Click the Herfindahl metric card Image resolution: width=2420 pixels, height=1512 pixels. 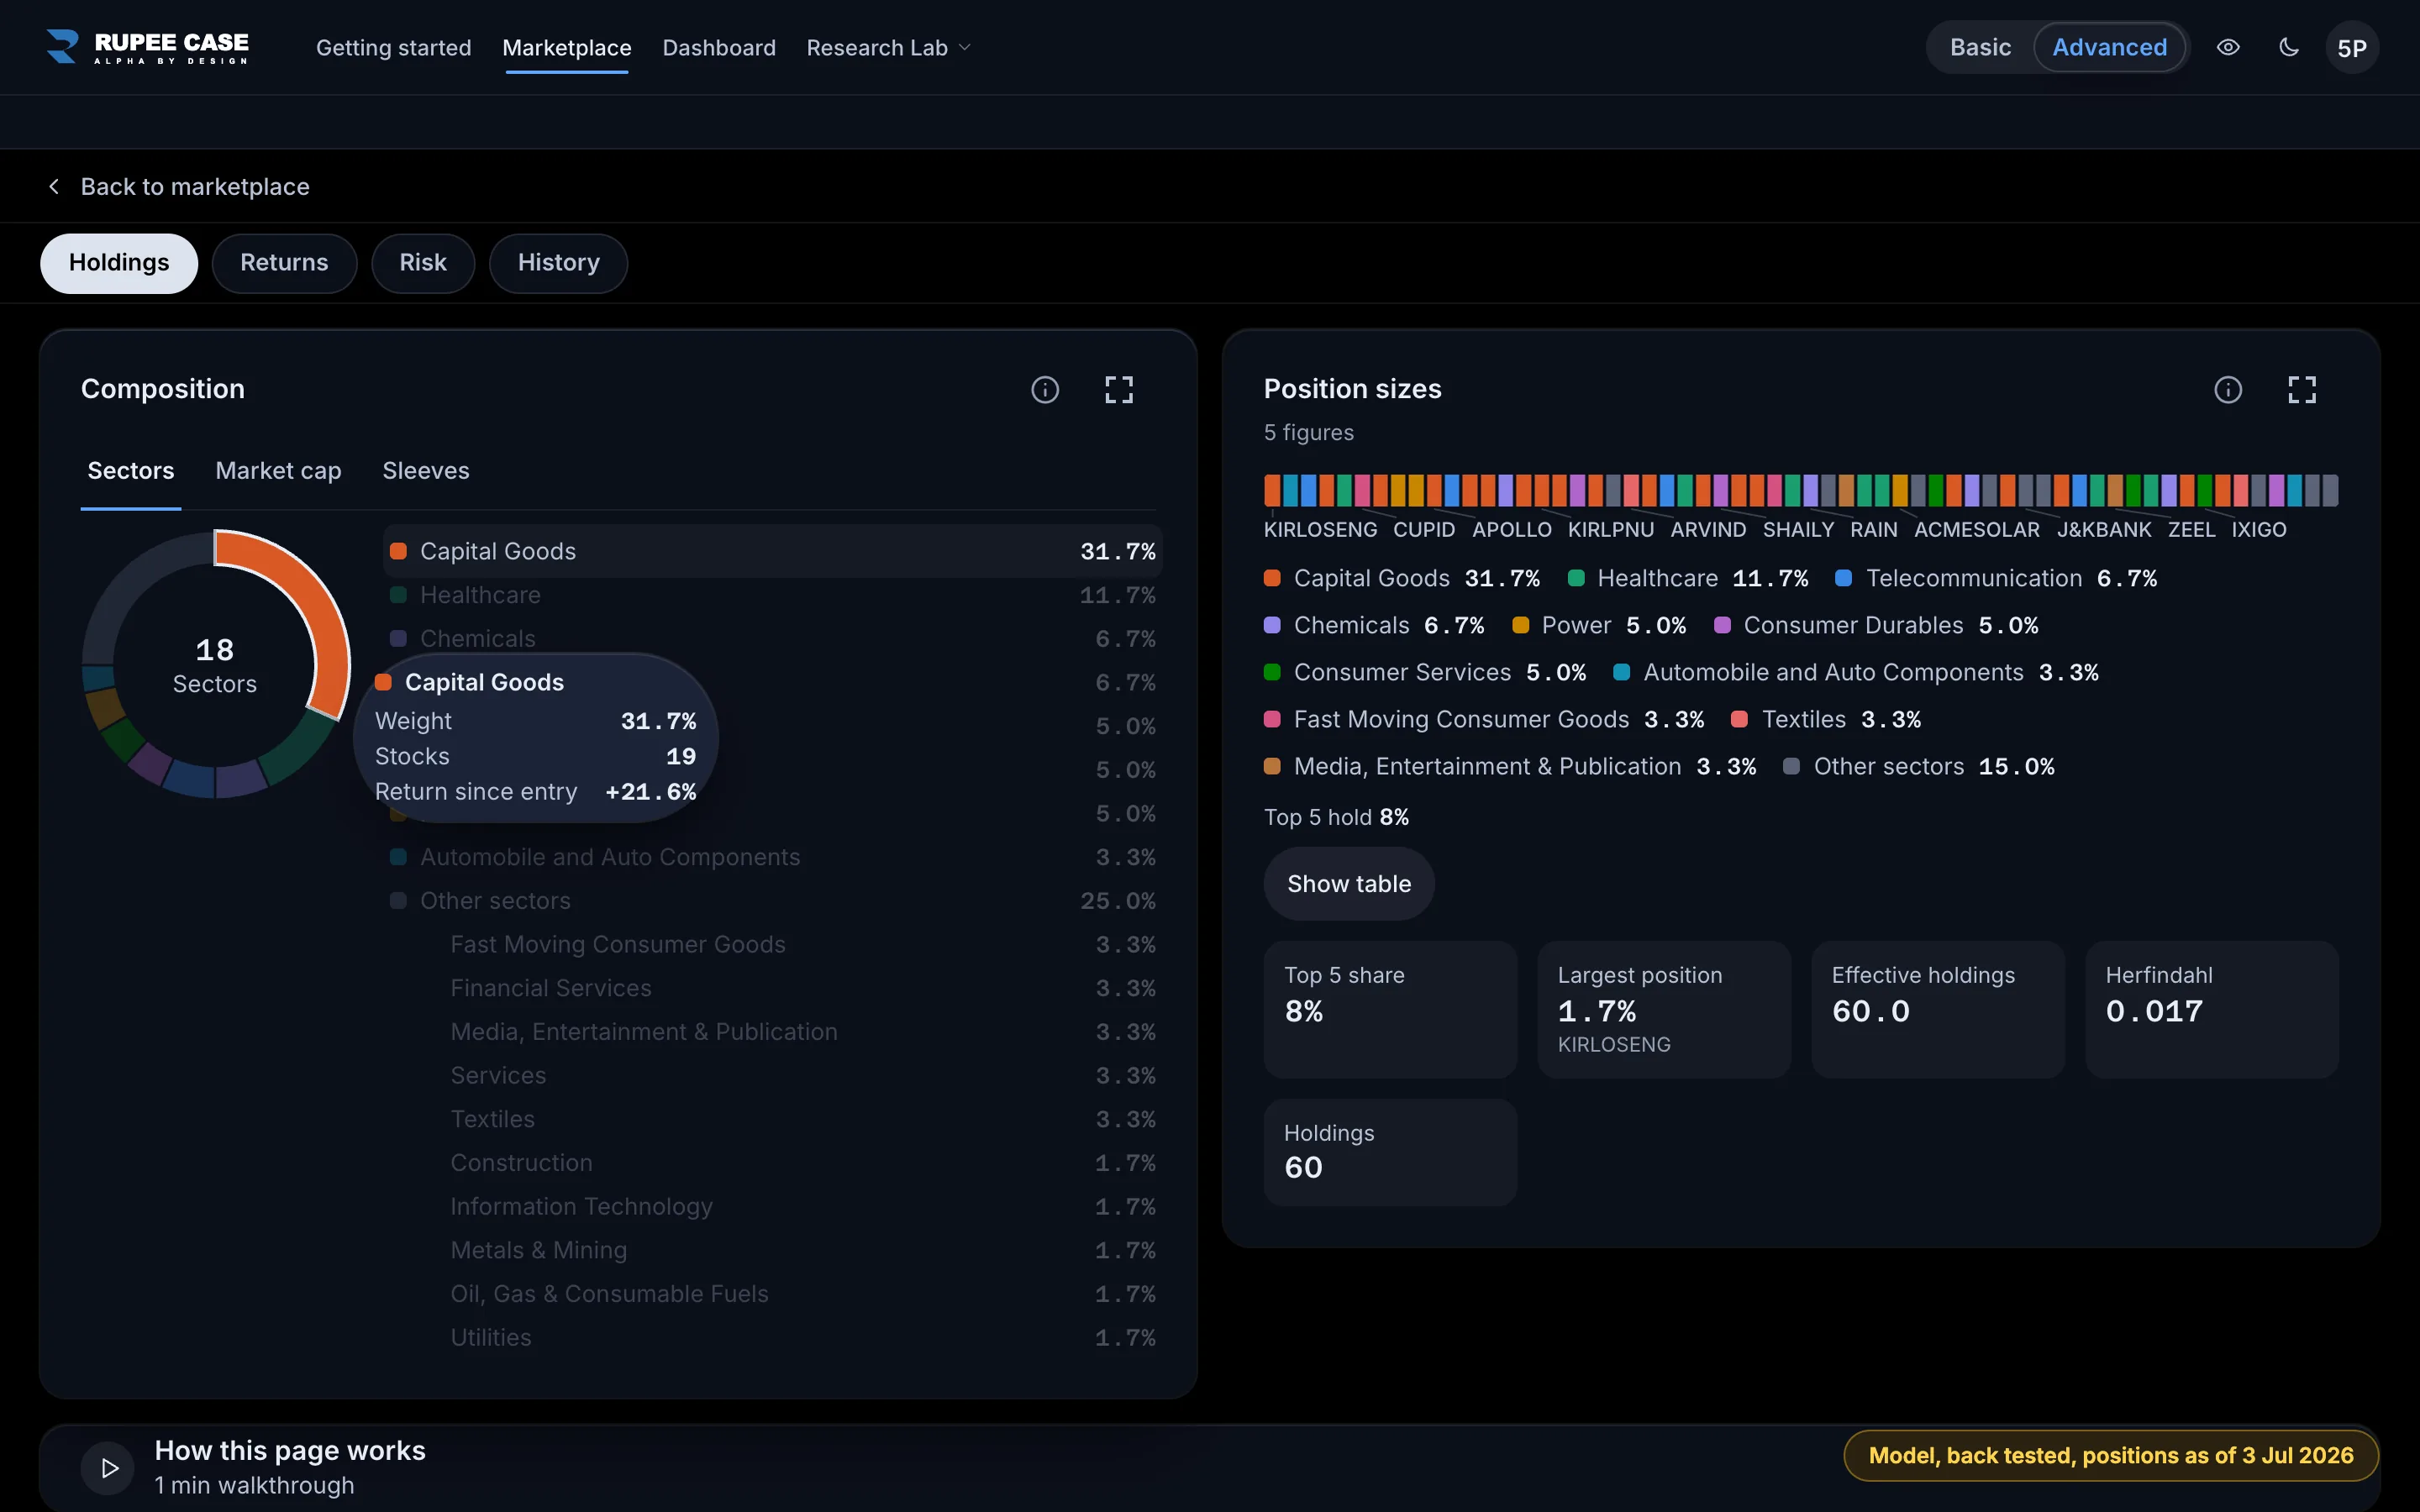2212,1009
